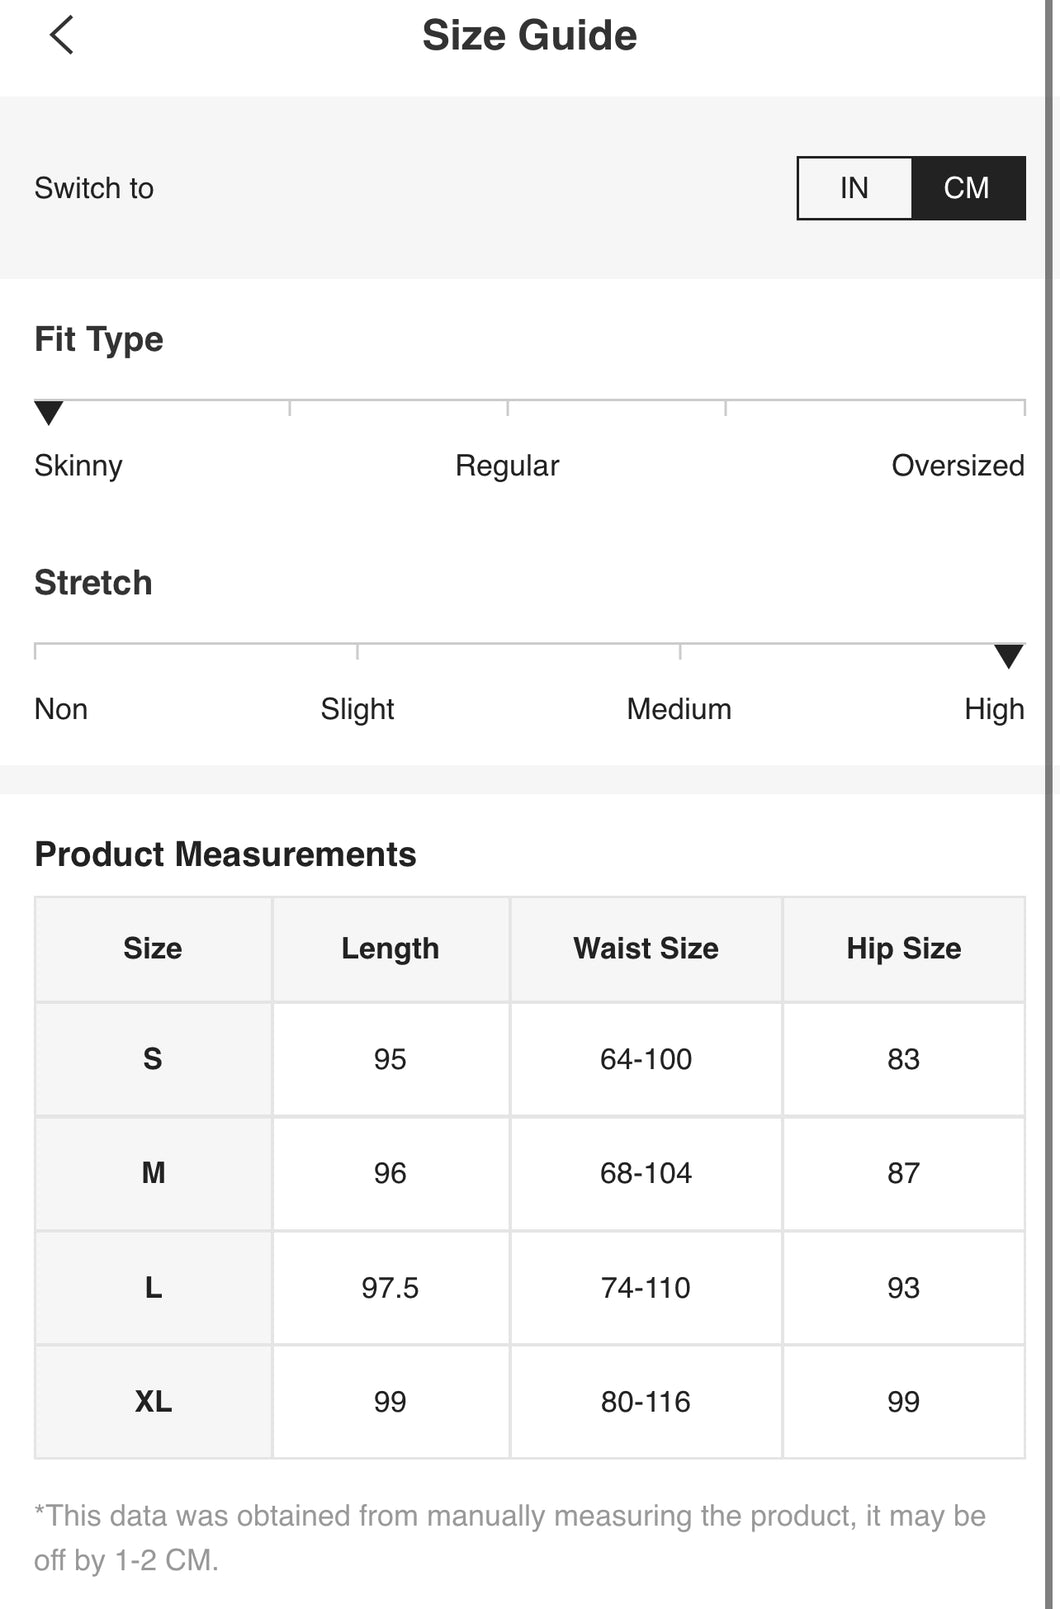
Task: Click the Stretch High marker triangle
Action: pyautogui.click(x=1009, y=656)
